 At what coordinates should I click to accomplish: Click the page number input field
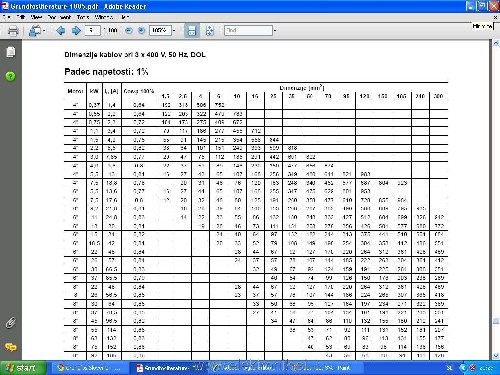pyautogui.click(x=92, y=31)
